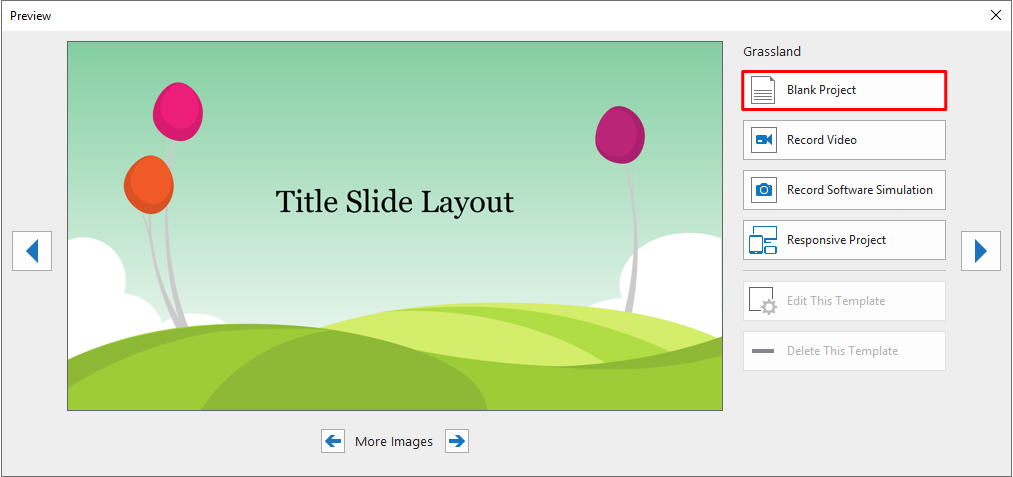
Task: Show previous image under More Images
Action: (x=333, y=441)
